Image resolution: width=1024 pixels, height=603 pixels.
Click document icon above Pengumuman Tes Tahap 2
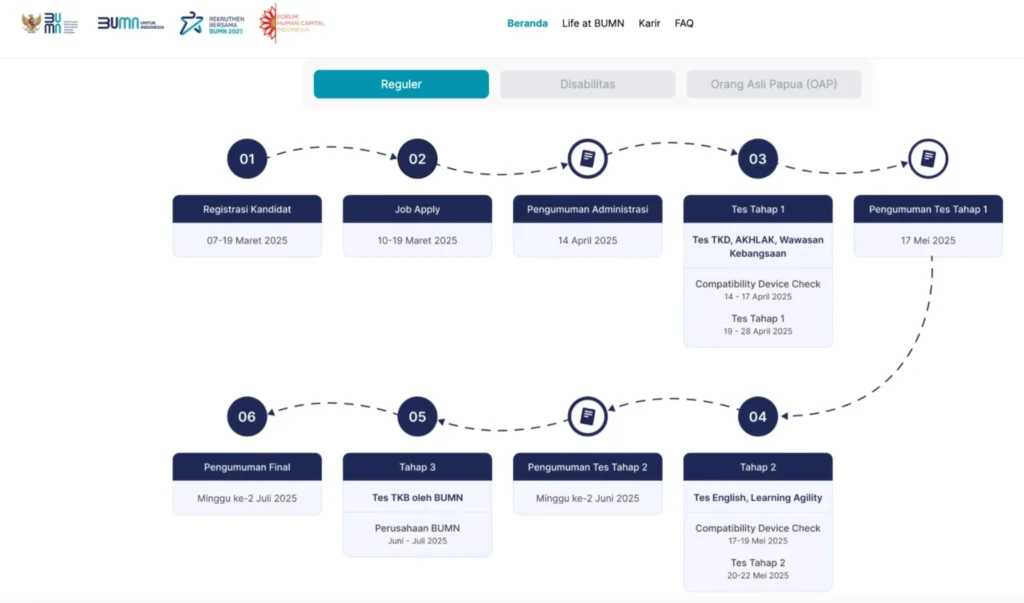click(588, 416)
